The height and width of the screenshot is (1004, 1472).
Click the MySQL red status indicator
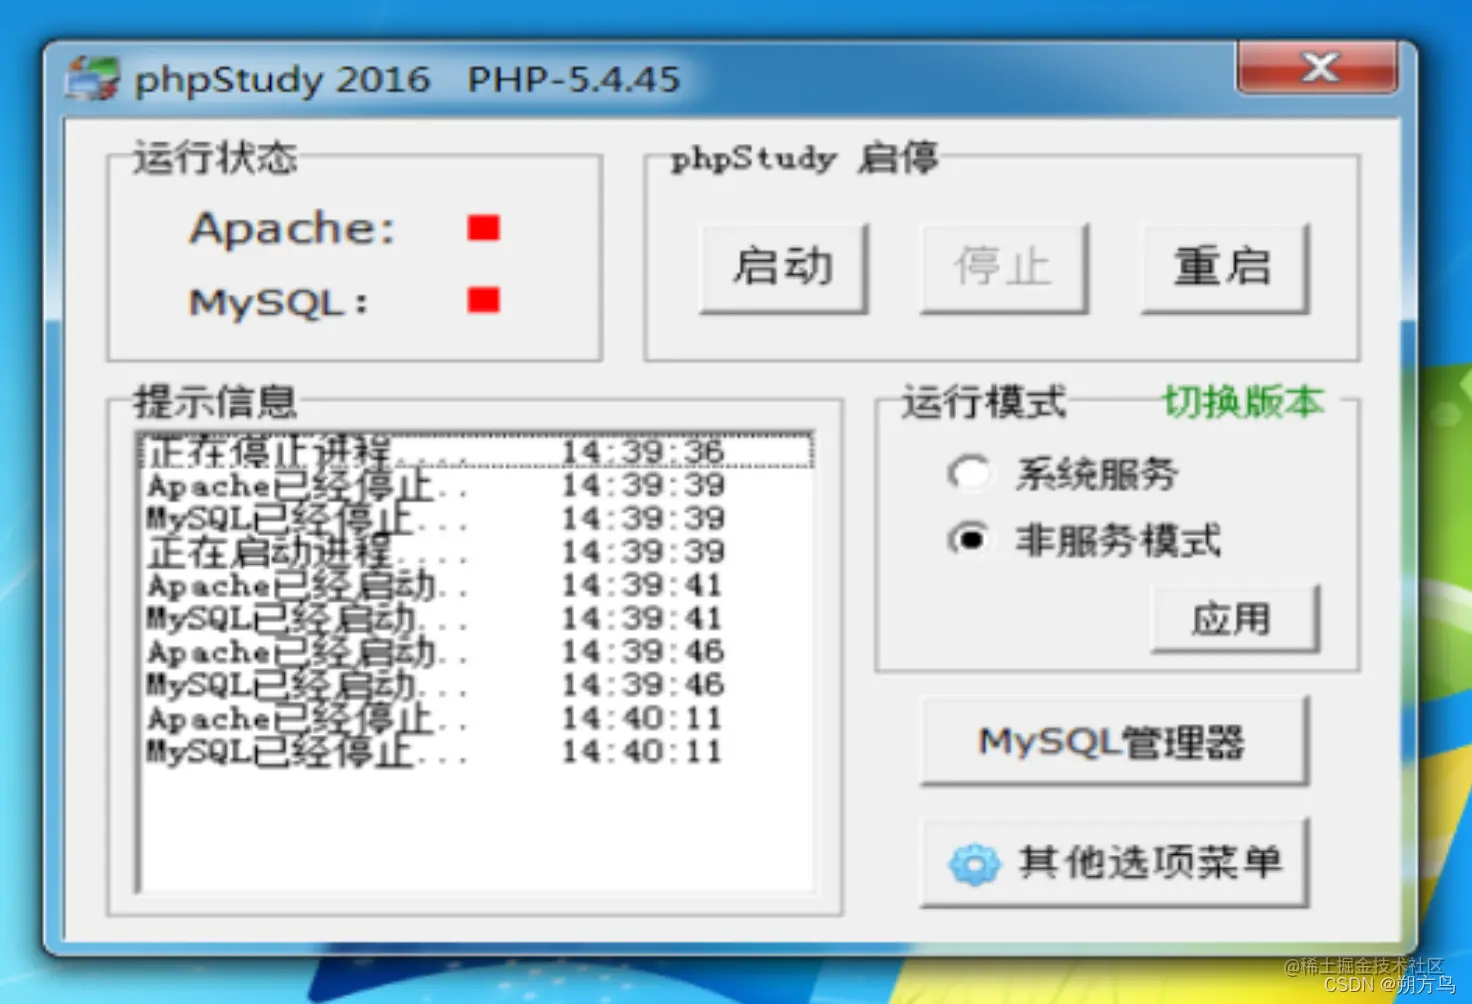pos(484,299)
